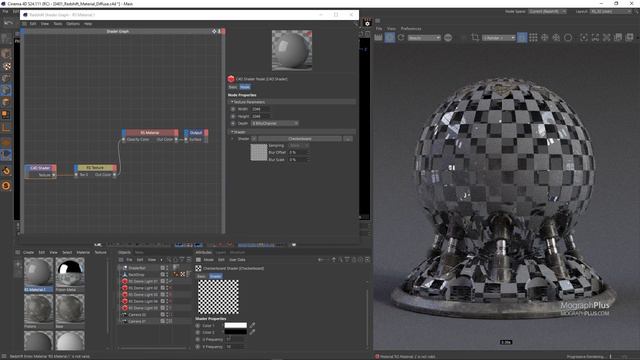Click the ellipsis button beside Checkerboard shader
The width and height of the screenshot is (640, 360).
(x=348, y=139)
